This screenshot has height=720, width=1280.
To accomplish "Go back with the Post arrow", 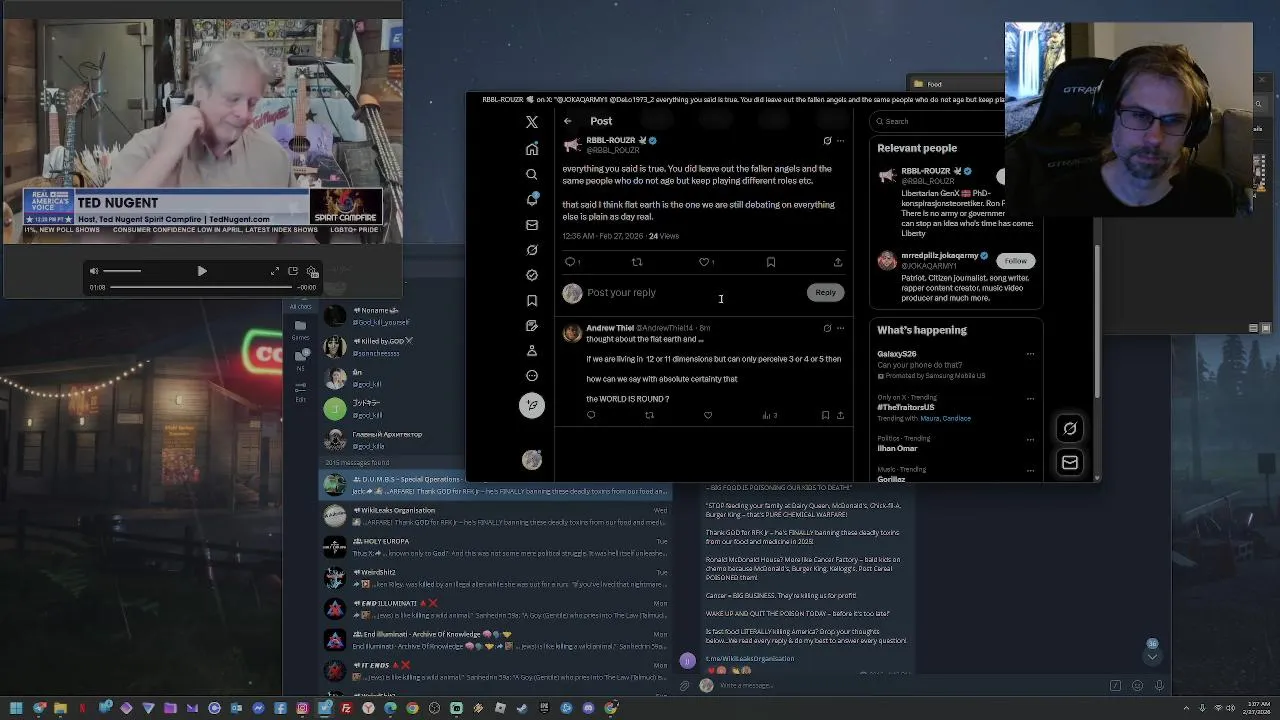I will [567, 121].
